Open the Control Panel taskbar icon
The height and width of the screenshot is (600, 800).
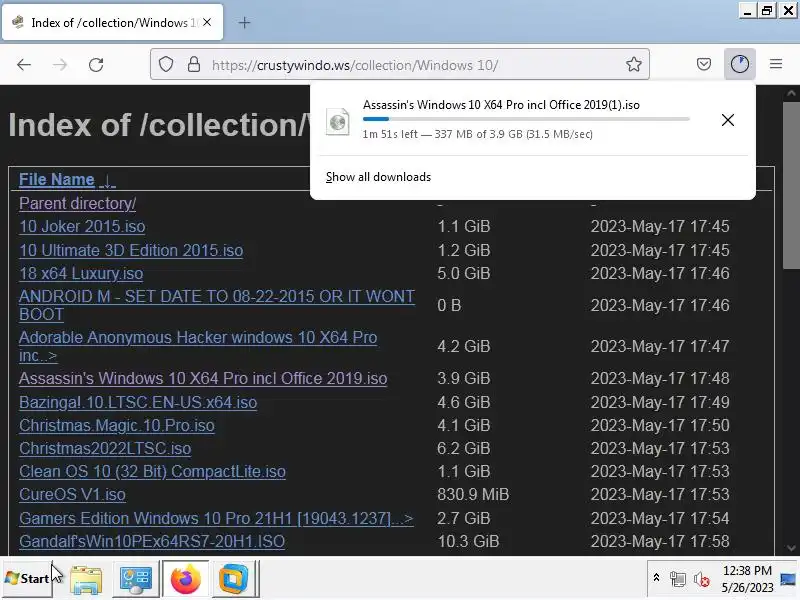point(135,580)
